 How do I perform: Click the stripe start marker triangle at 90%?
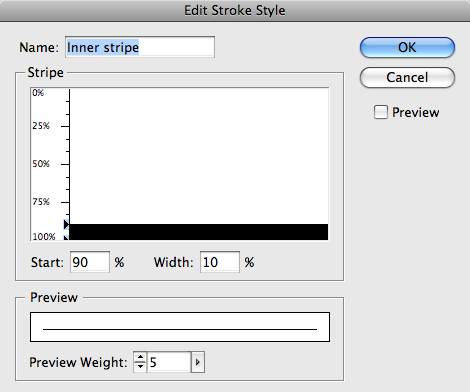coord(66,224)
